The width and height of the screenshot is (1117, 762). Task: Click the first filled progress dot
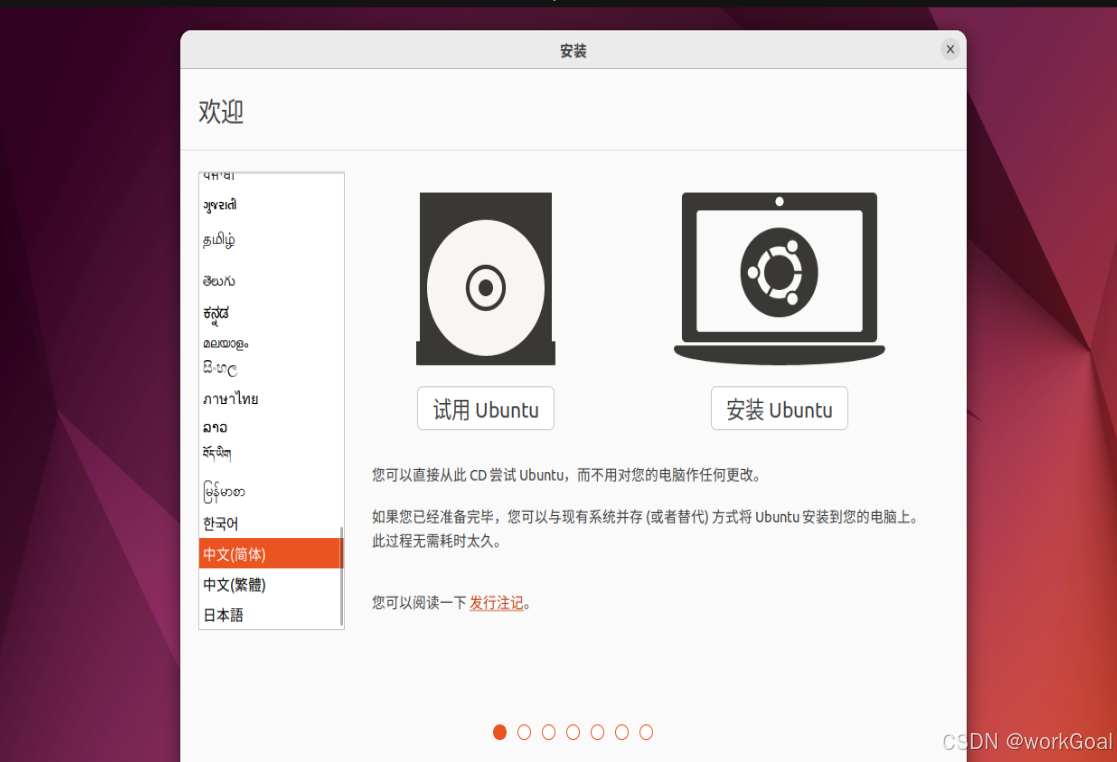(x=500, y=732)
